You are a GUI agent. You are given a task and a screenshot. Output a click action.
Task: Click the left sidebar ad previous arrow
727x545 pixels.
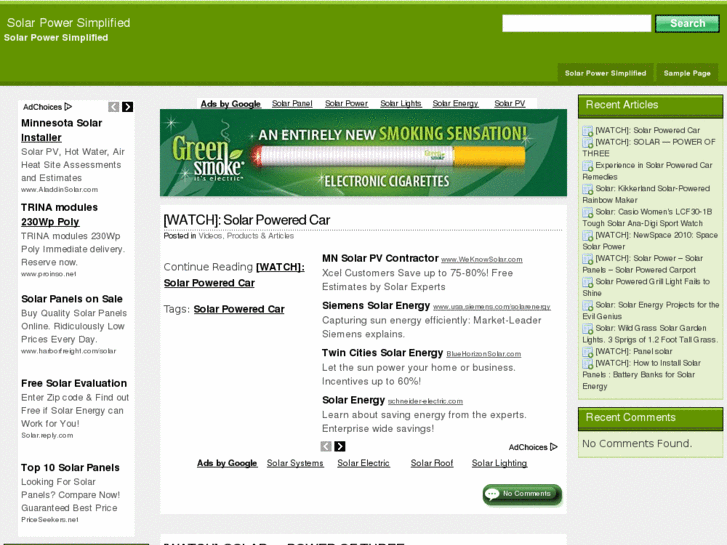point(114,107)
